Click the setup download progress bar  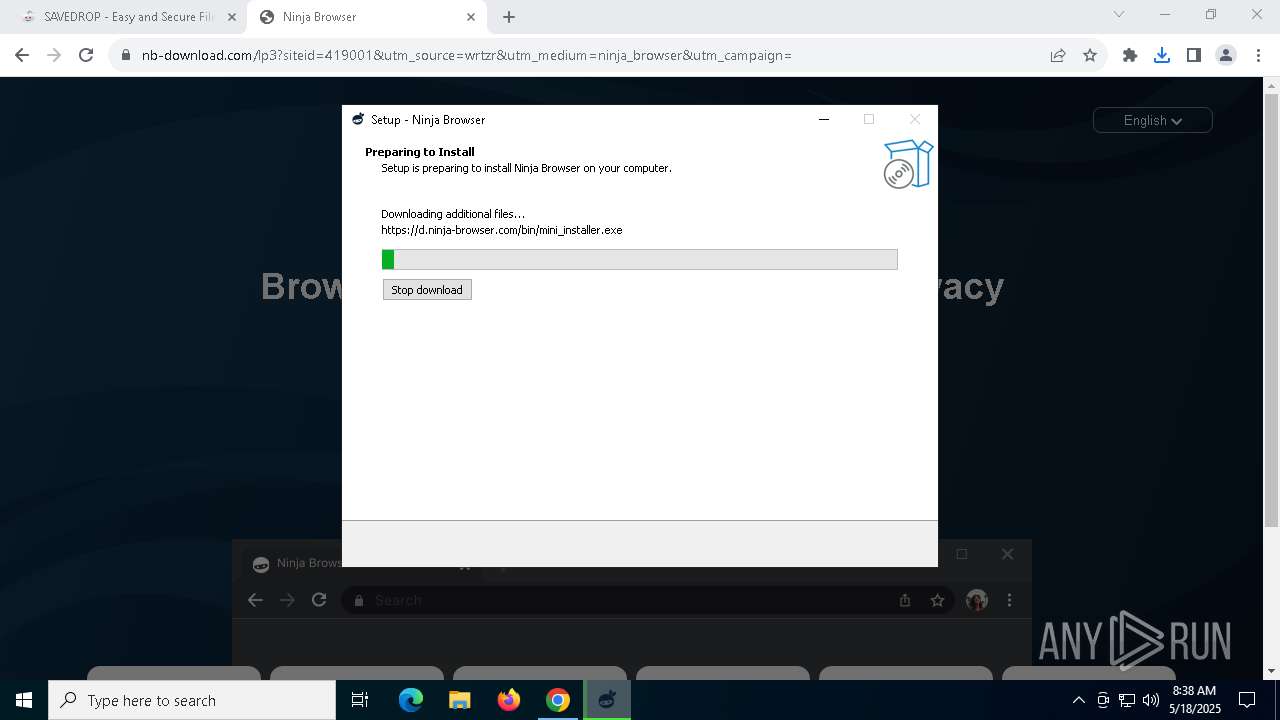(x=640, y=260)
